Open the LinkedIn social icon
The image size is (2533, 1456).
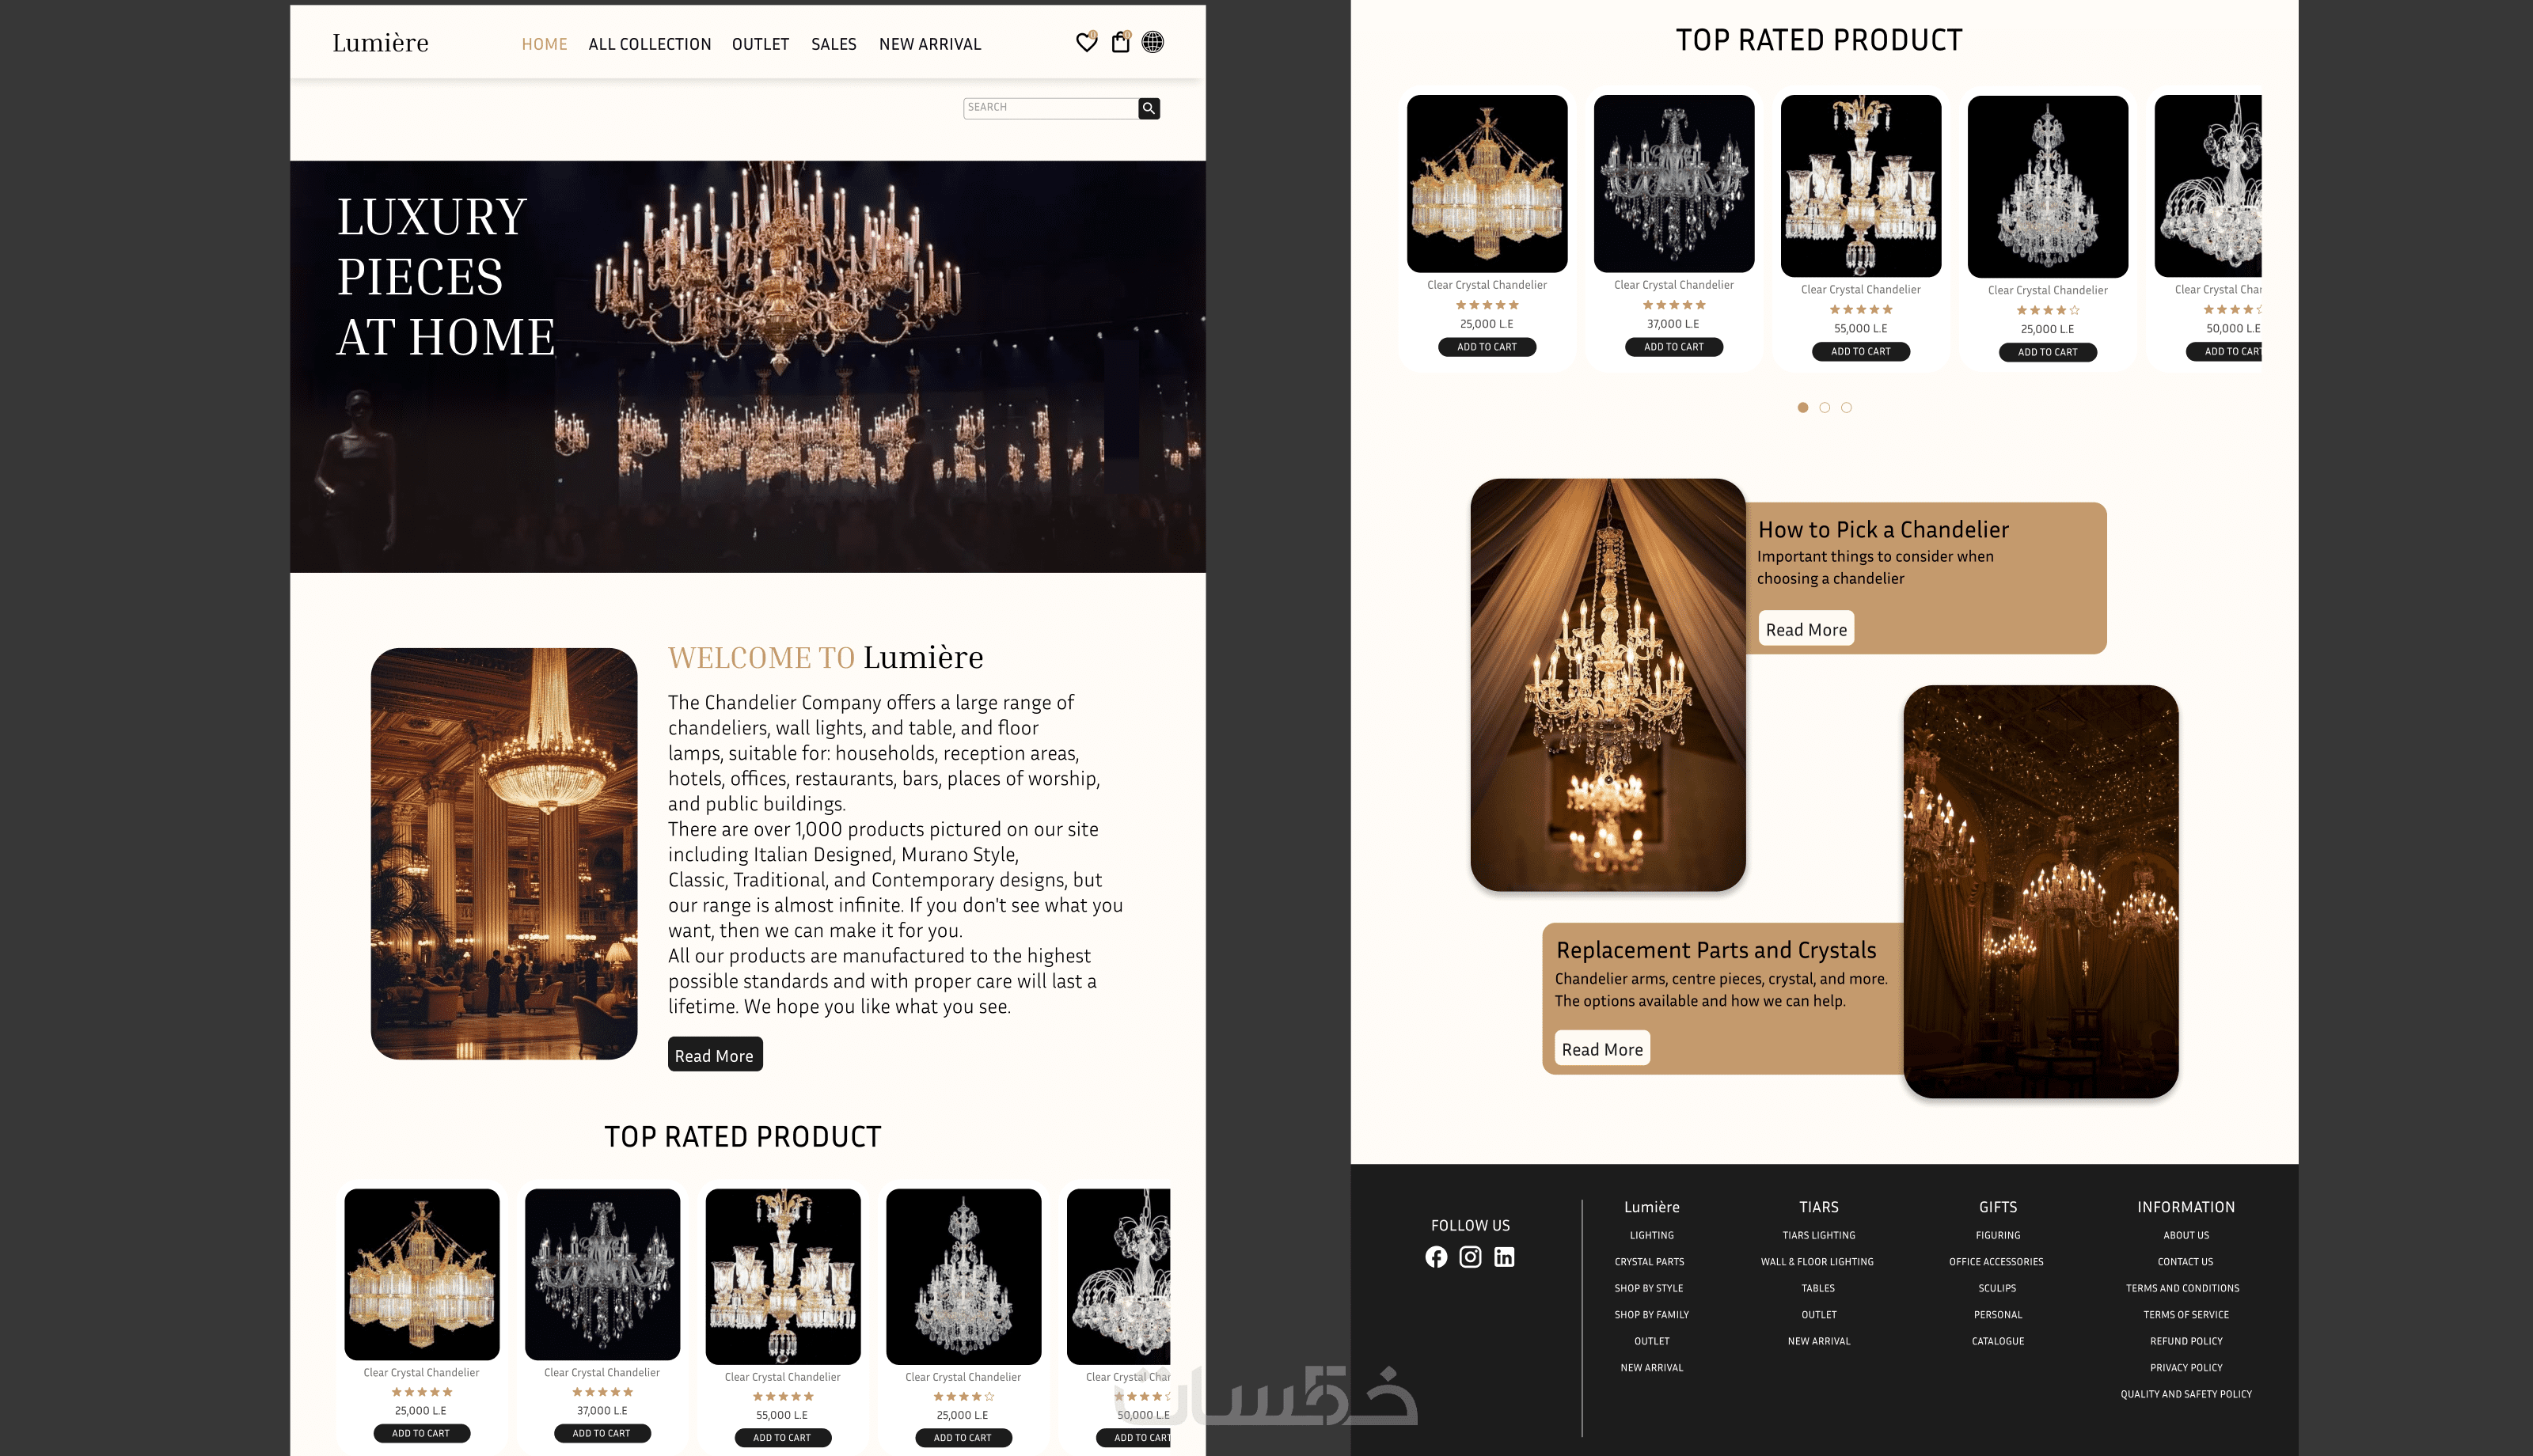[x=1504, y=1257]
